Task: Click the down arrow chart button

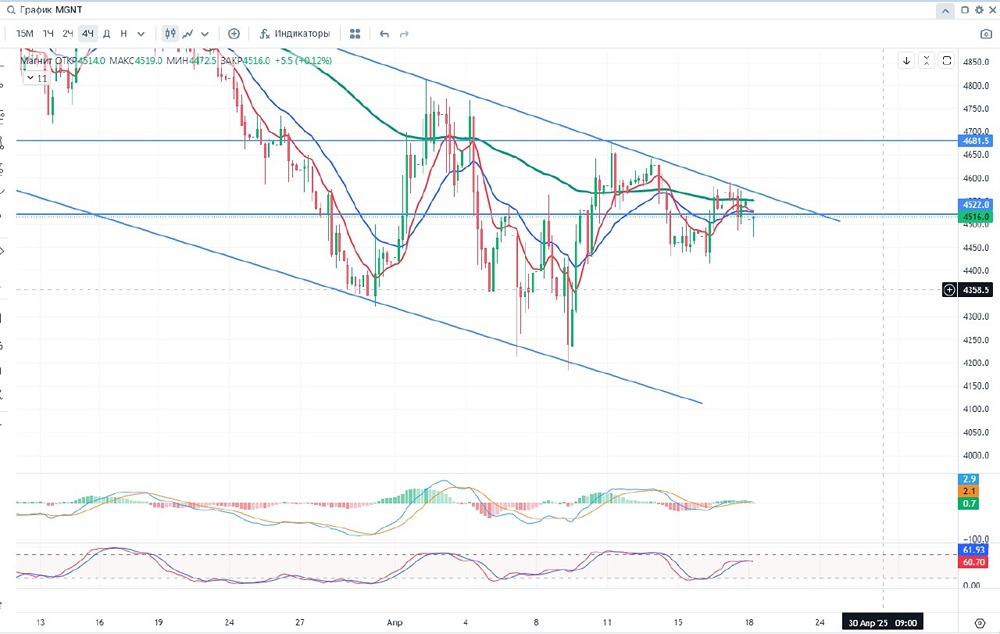Action: click(906, 61)
